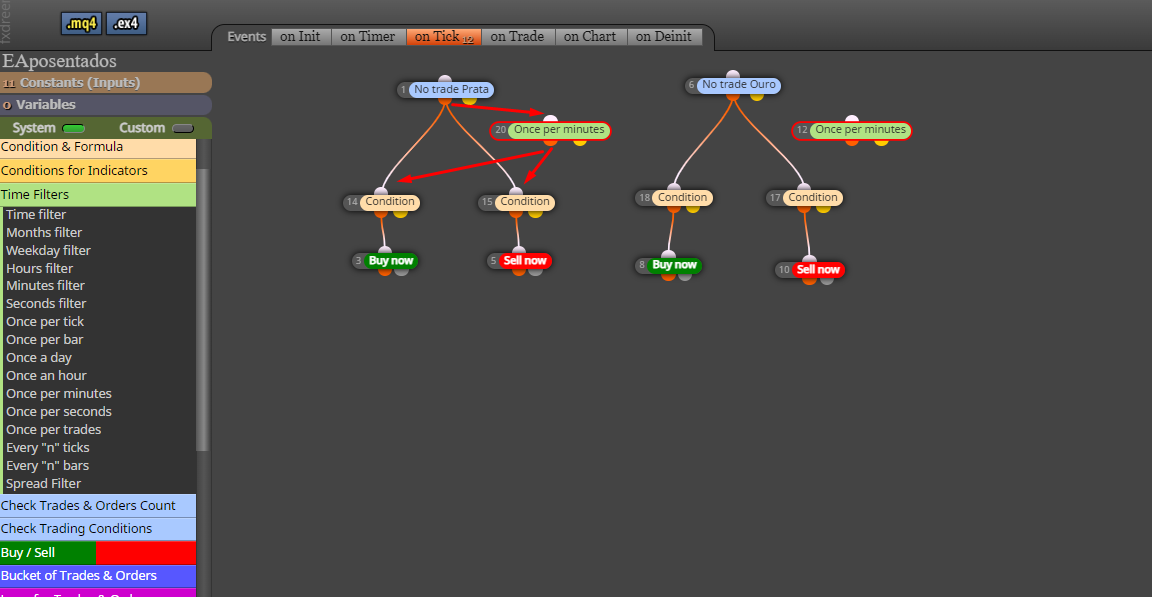Image resolution: width=1152 pixels, height=597 pixels.
Task: Select Once per bar block
Action: [45, 340]
